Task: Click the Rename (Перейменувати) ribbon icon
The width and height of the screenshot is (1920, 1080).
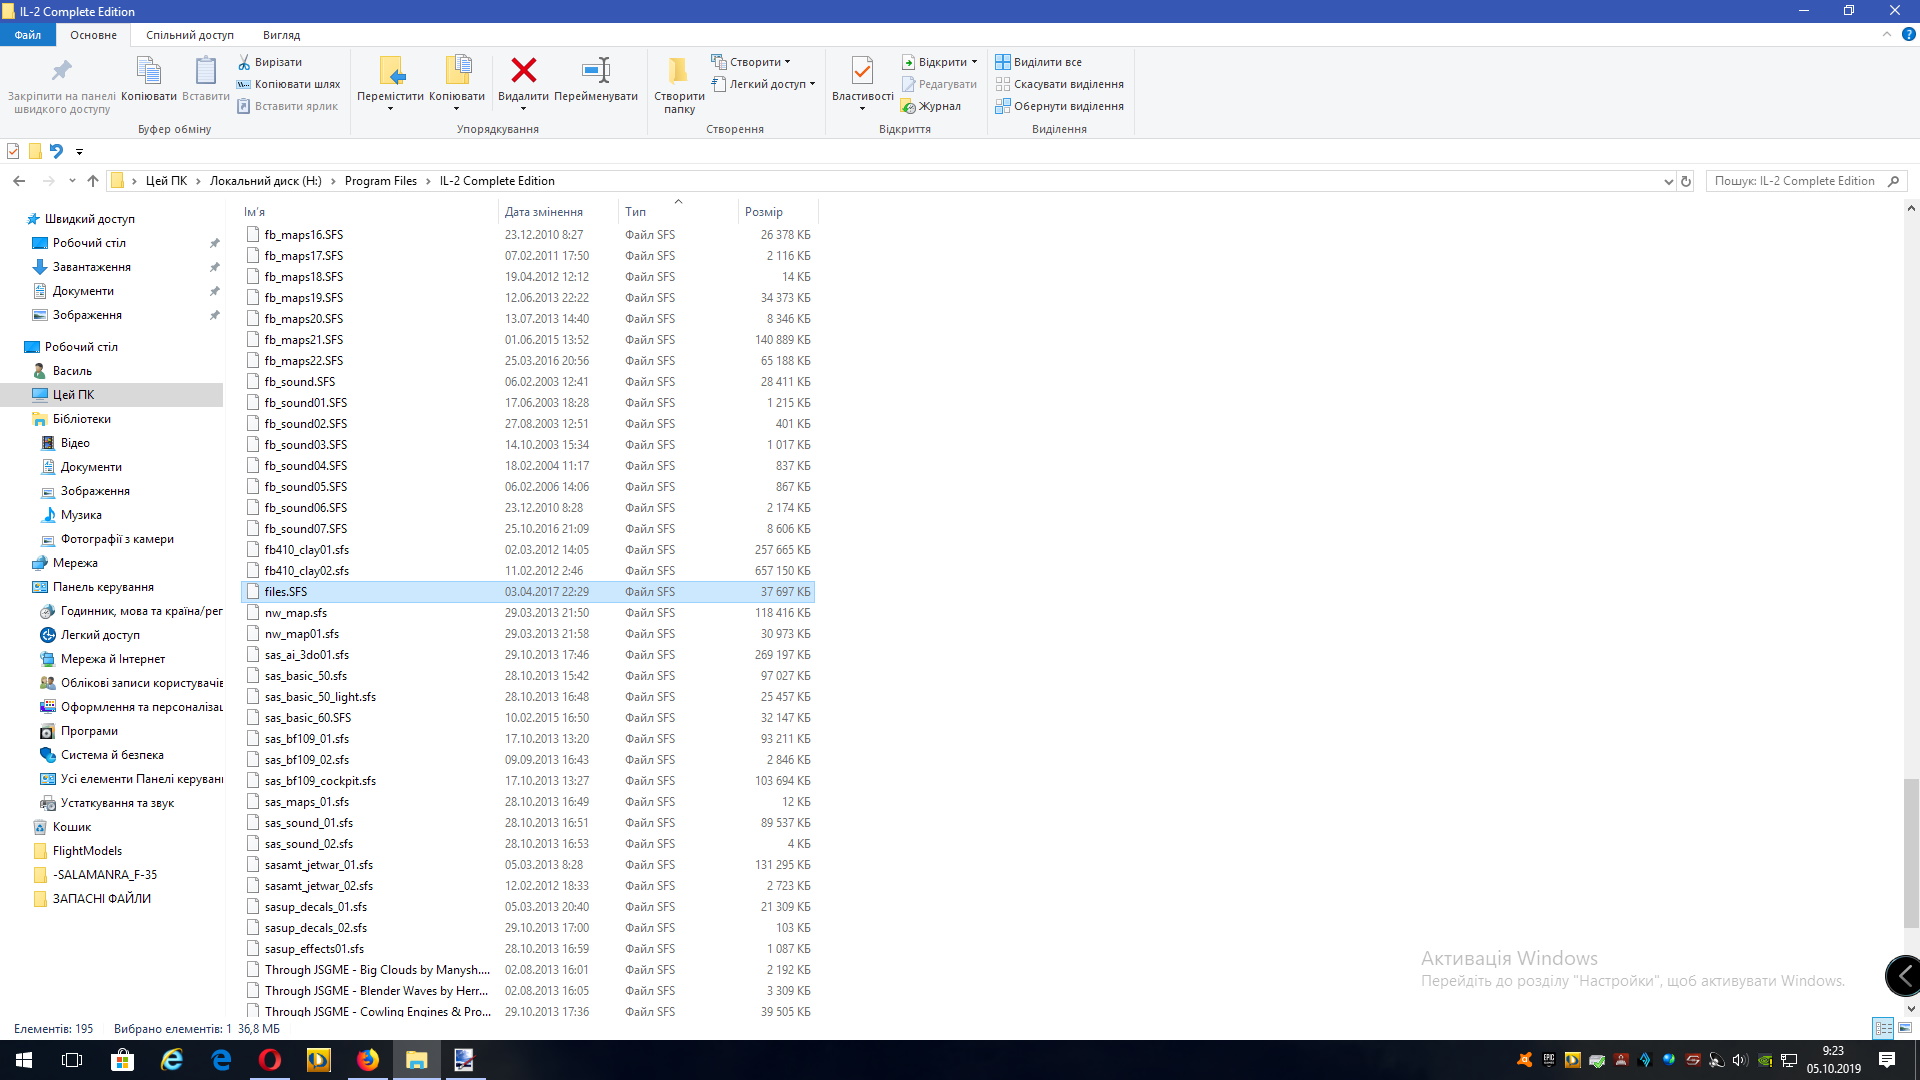Action: pos(596,71)
